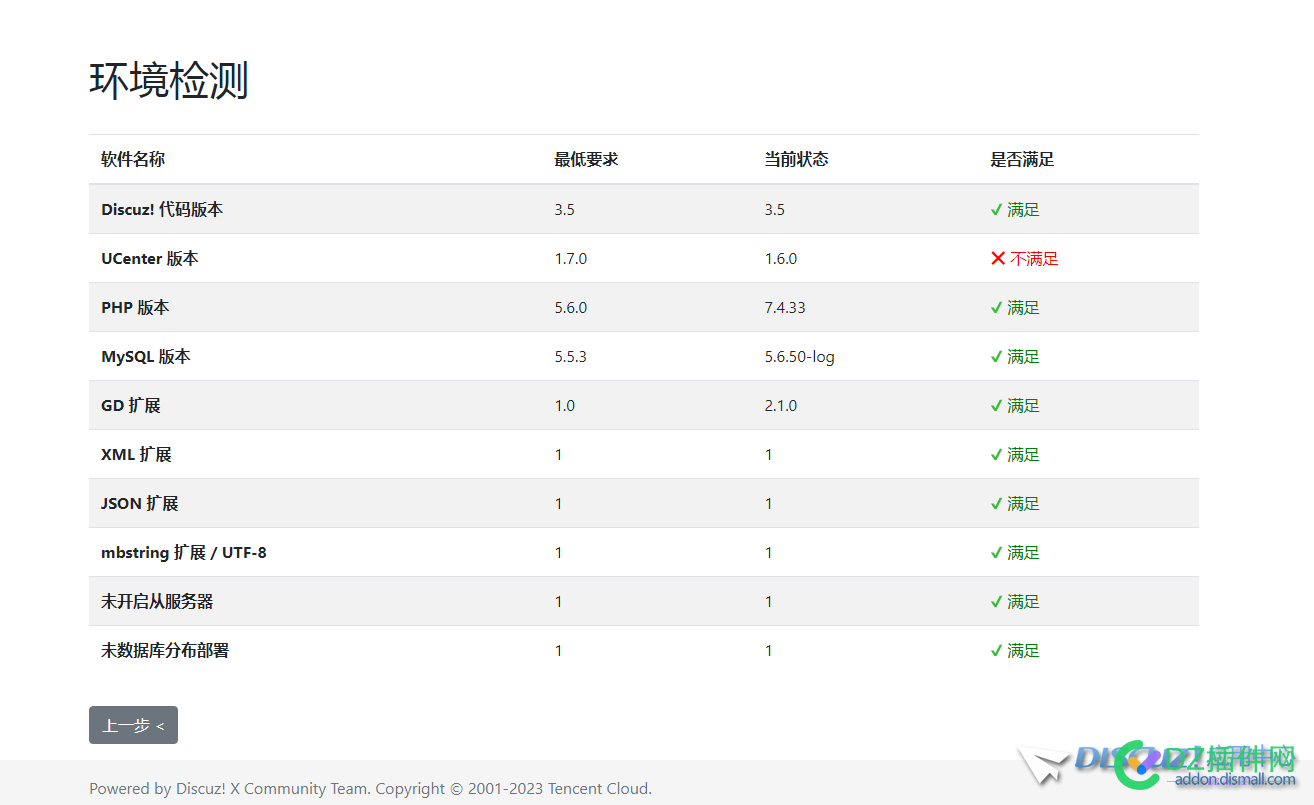Click the red 不满足 status text

[1034, 258]
